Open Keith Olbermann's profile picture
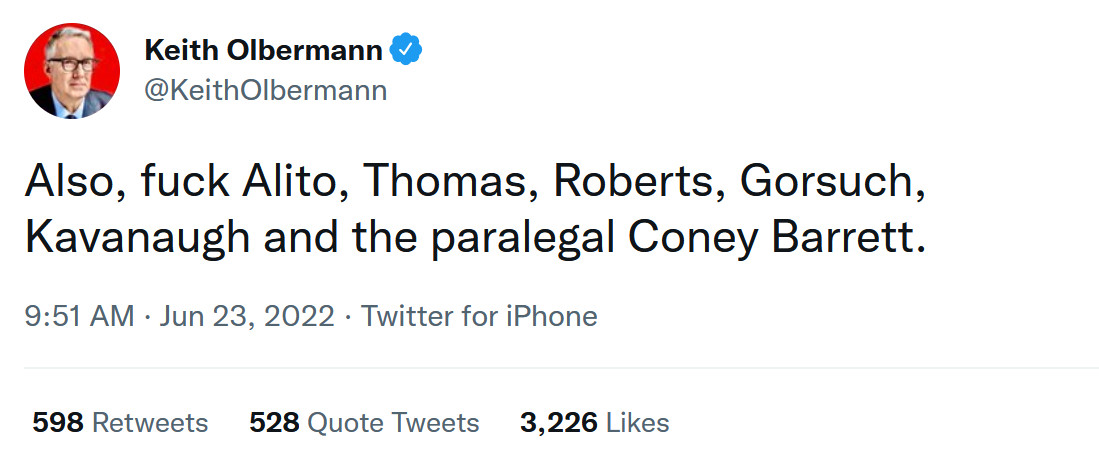The width and height of the screenshot is (1099, 469). pyautogui.click(x=71, y=70)
